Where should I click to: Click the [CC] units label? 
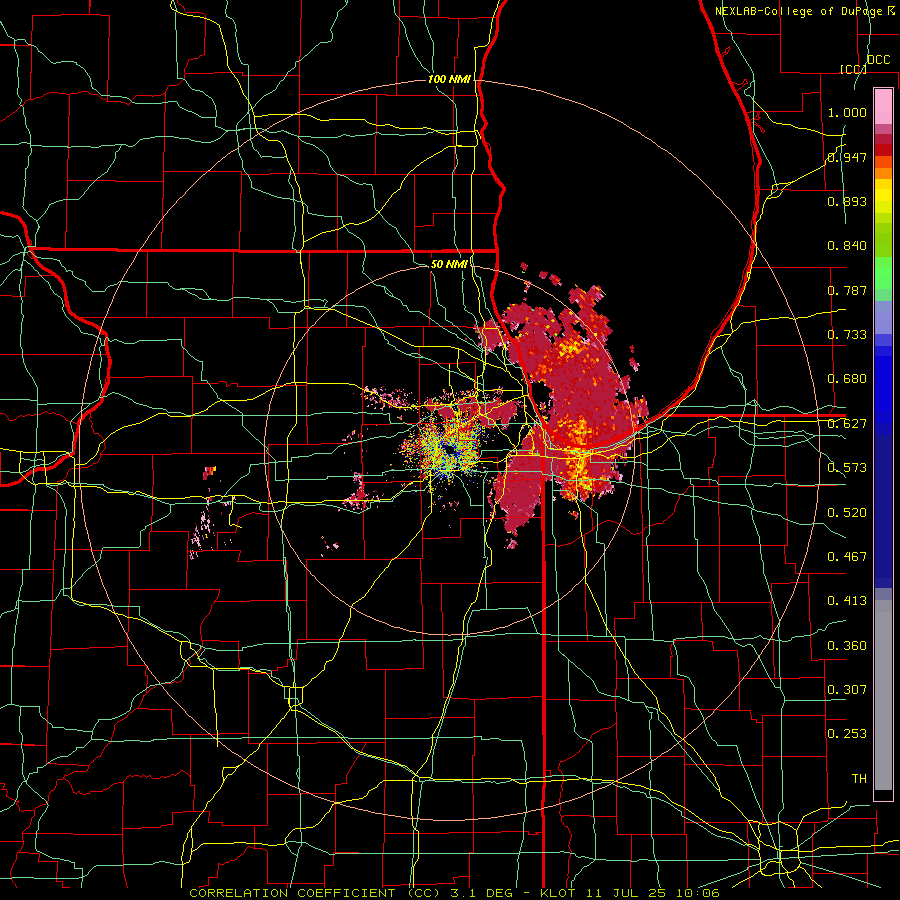[x=854, y=69]
